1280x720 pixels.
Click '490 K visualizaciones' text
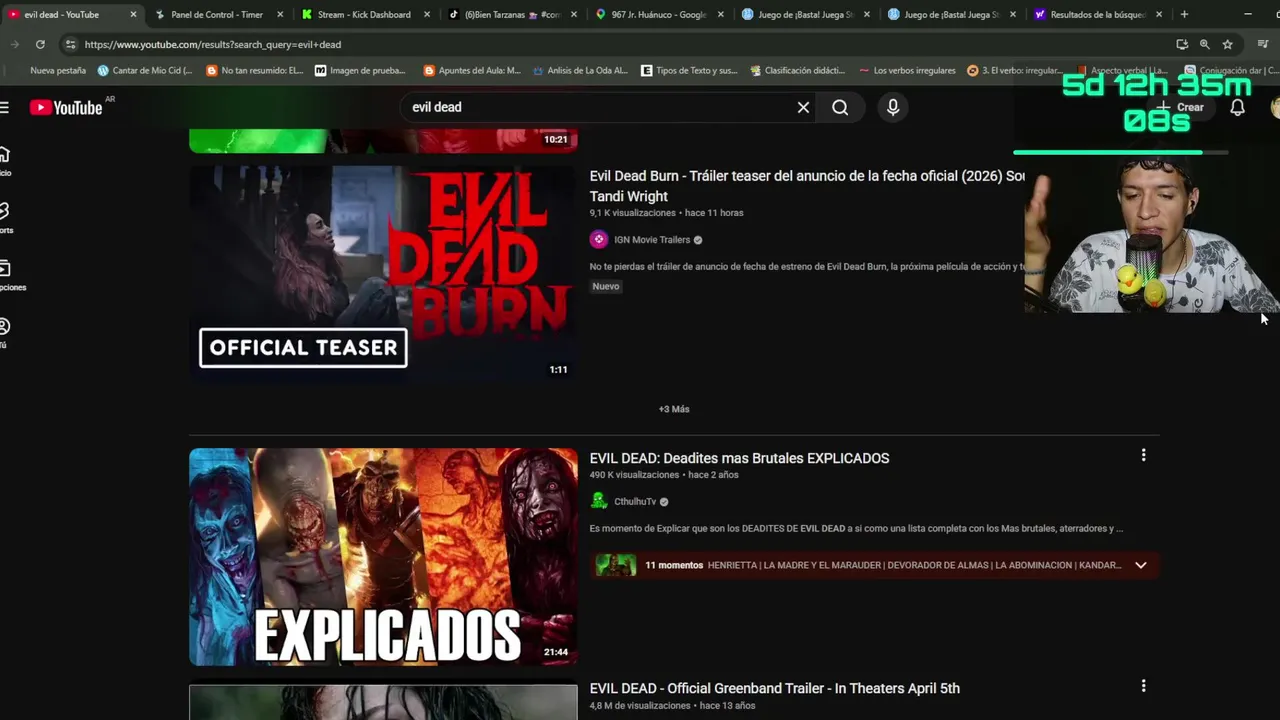coord(634,475)
